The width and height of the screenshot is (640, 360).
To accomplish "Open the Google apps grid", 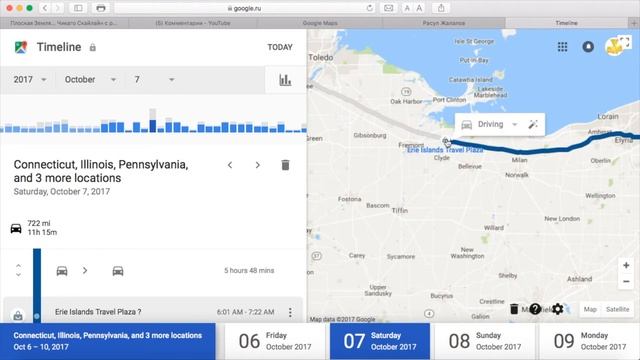I will pos(562,47).
